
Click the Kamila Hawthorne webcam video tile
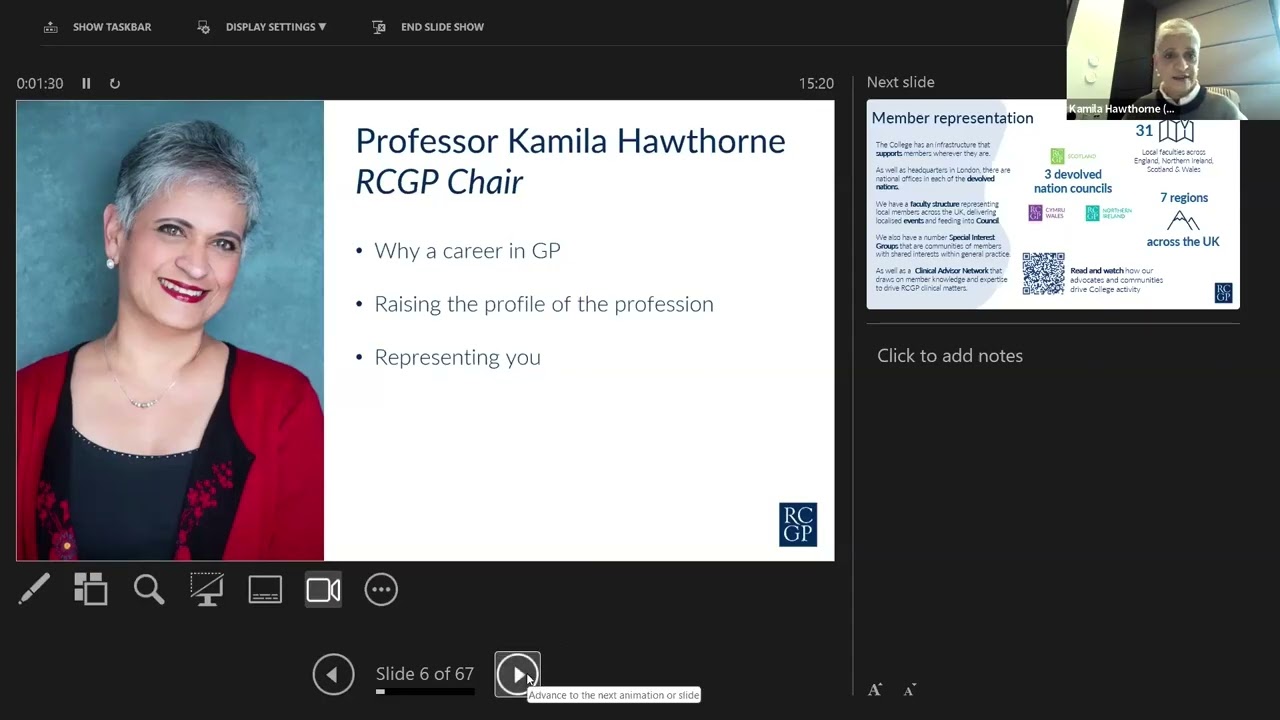point(1172,60)
